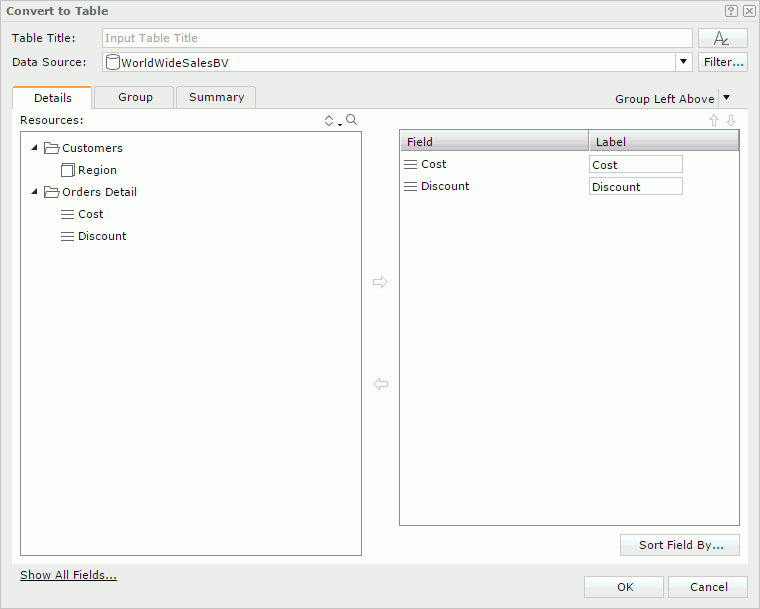Collapse the Orders Detail folder
This screenshot has width=760, height=609.
coord(35,192)
